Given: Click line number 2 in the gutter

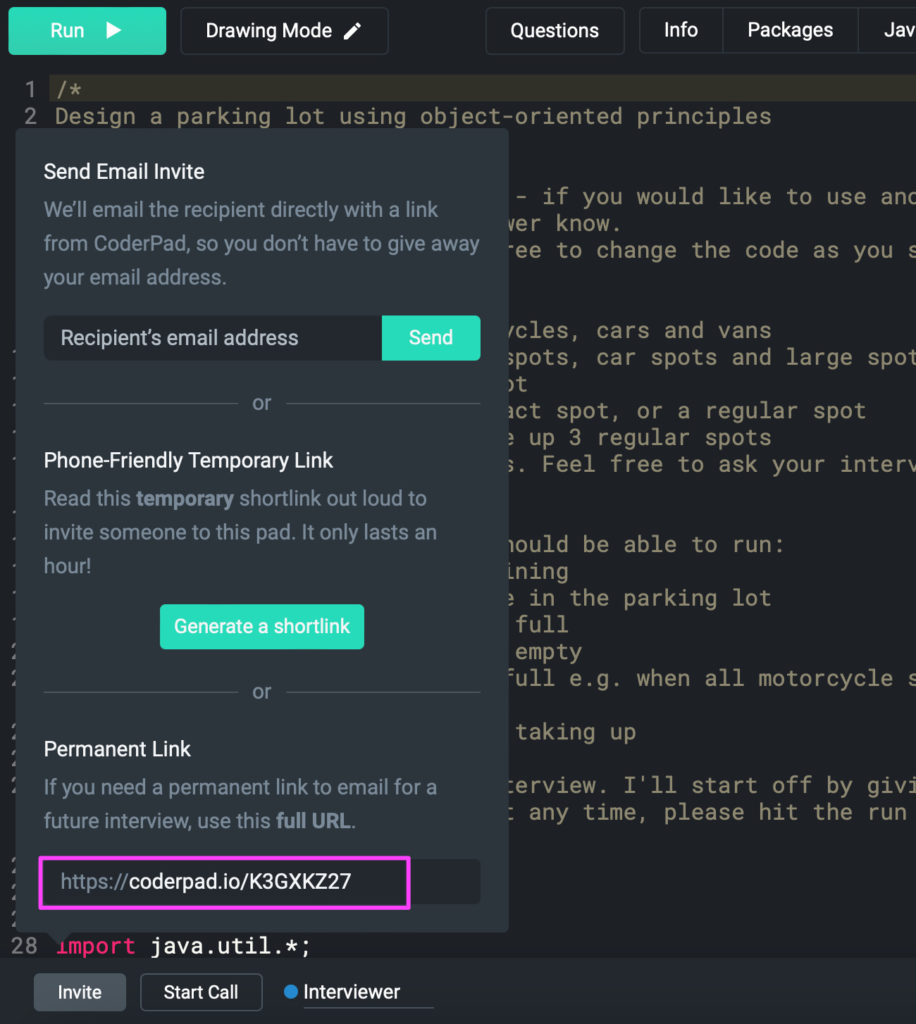Looking at the screenshot, I should click(x=30, y=116).
